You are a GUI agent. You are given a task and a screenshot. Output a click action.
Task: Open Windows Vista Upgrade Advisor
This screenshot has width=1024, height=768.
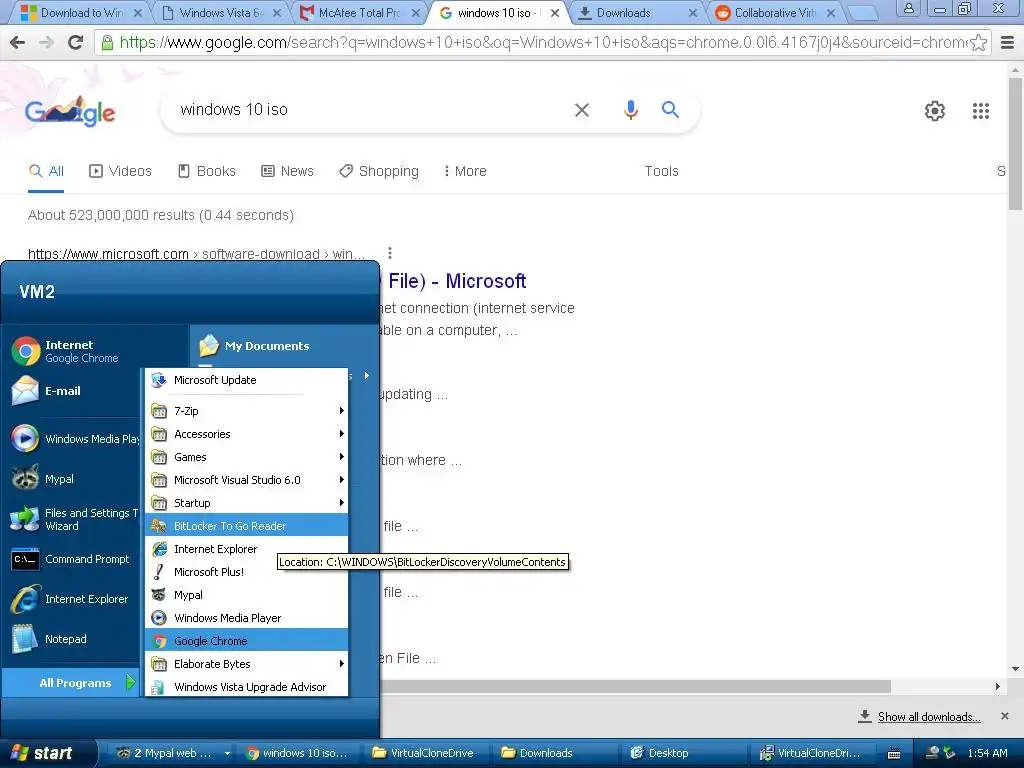247,687
